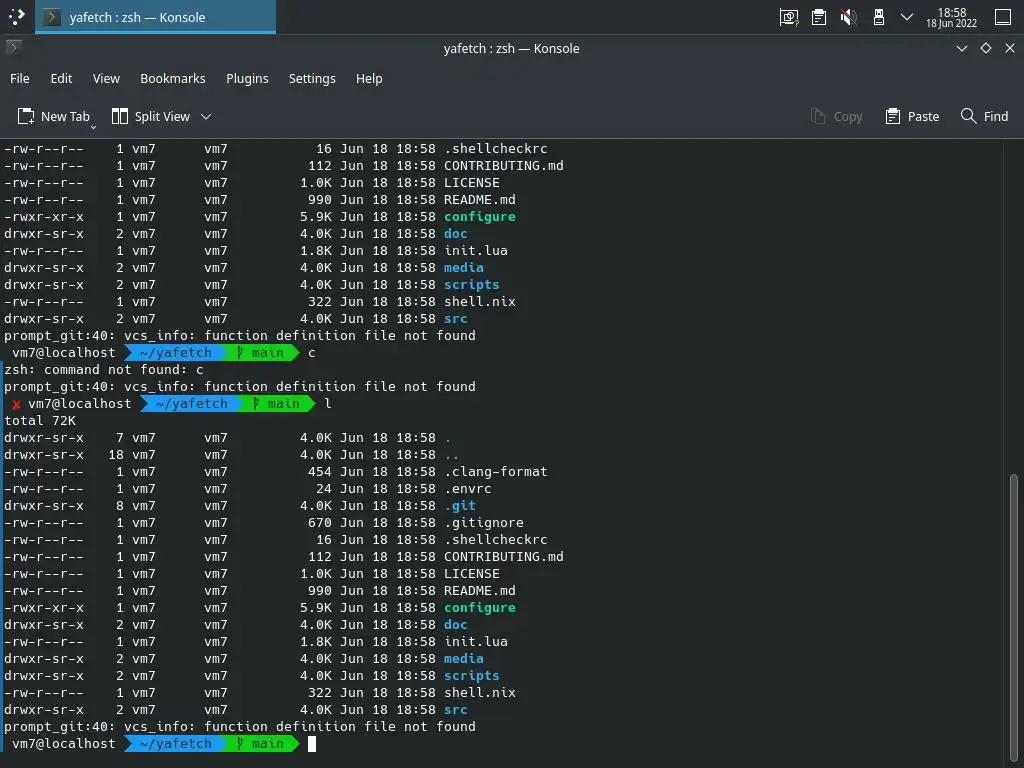1024x768 pixels.
Task: Expand the Split View dropdown chevron
Action: point(206,116)
